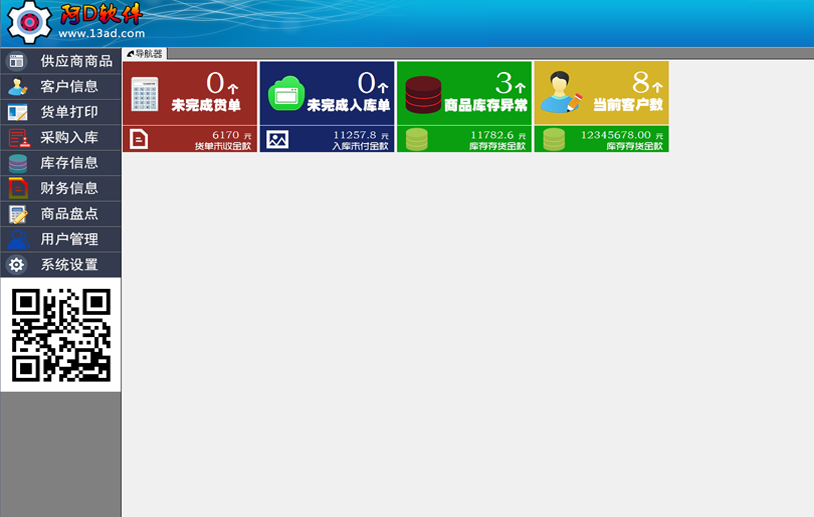Click the coin stack beside 11782.6 元
The width and height of the screenshot is (814, 517).
click(416, 139)
